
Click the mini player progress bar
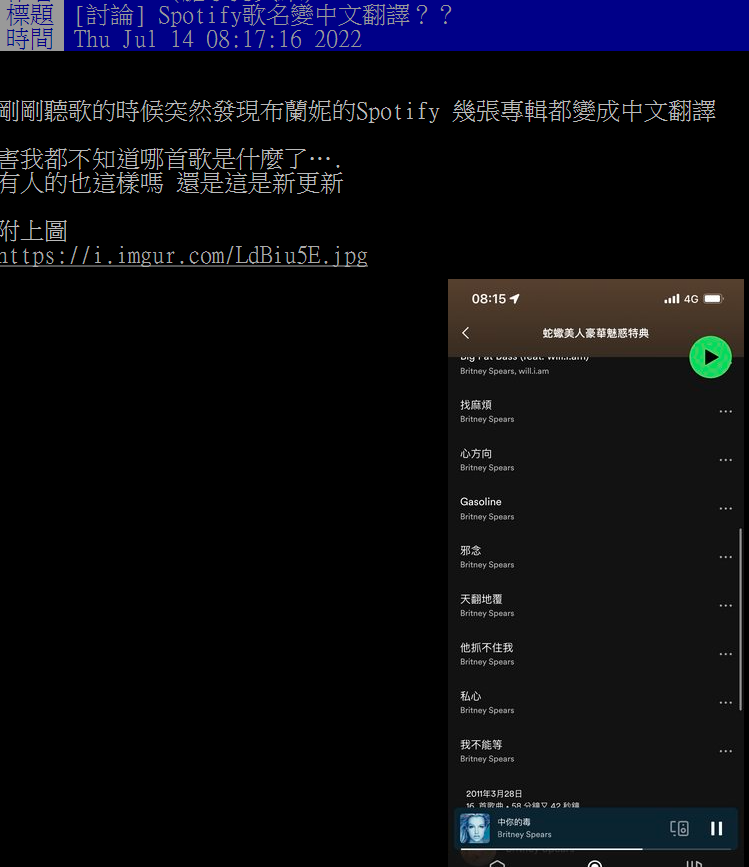click(x=596, y=849)
